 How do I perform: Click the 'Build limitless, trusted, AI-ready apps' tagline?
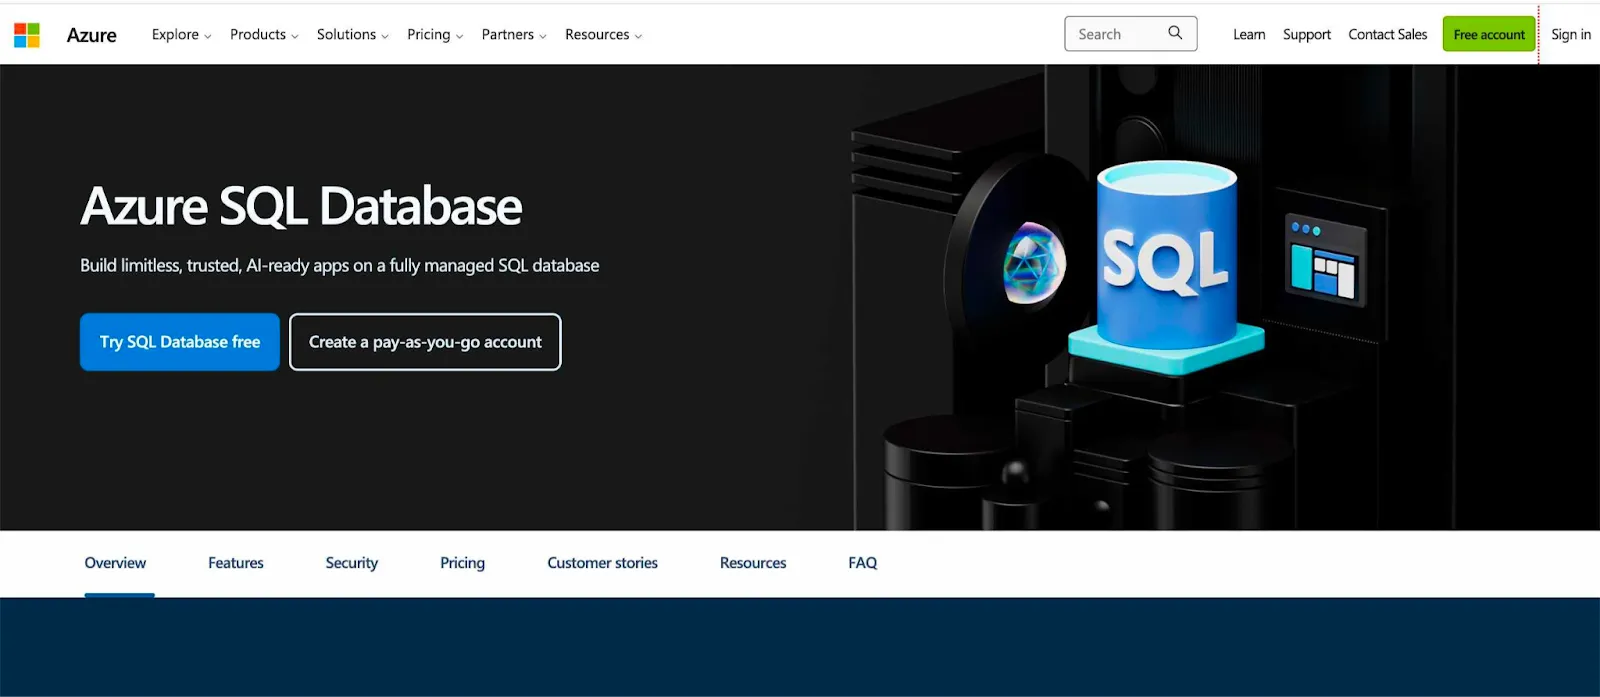coord(340,266)
